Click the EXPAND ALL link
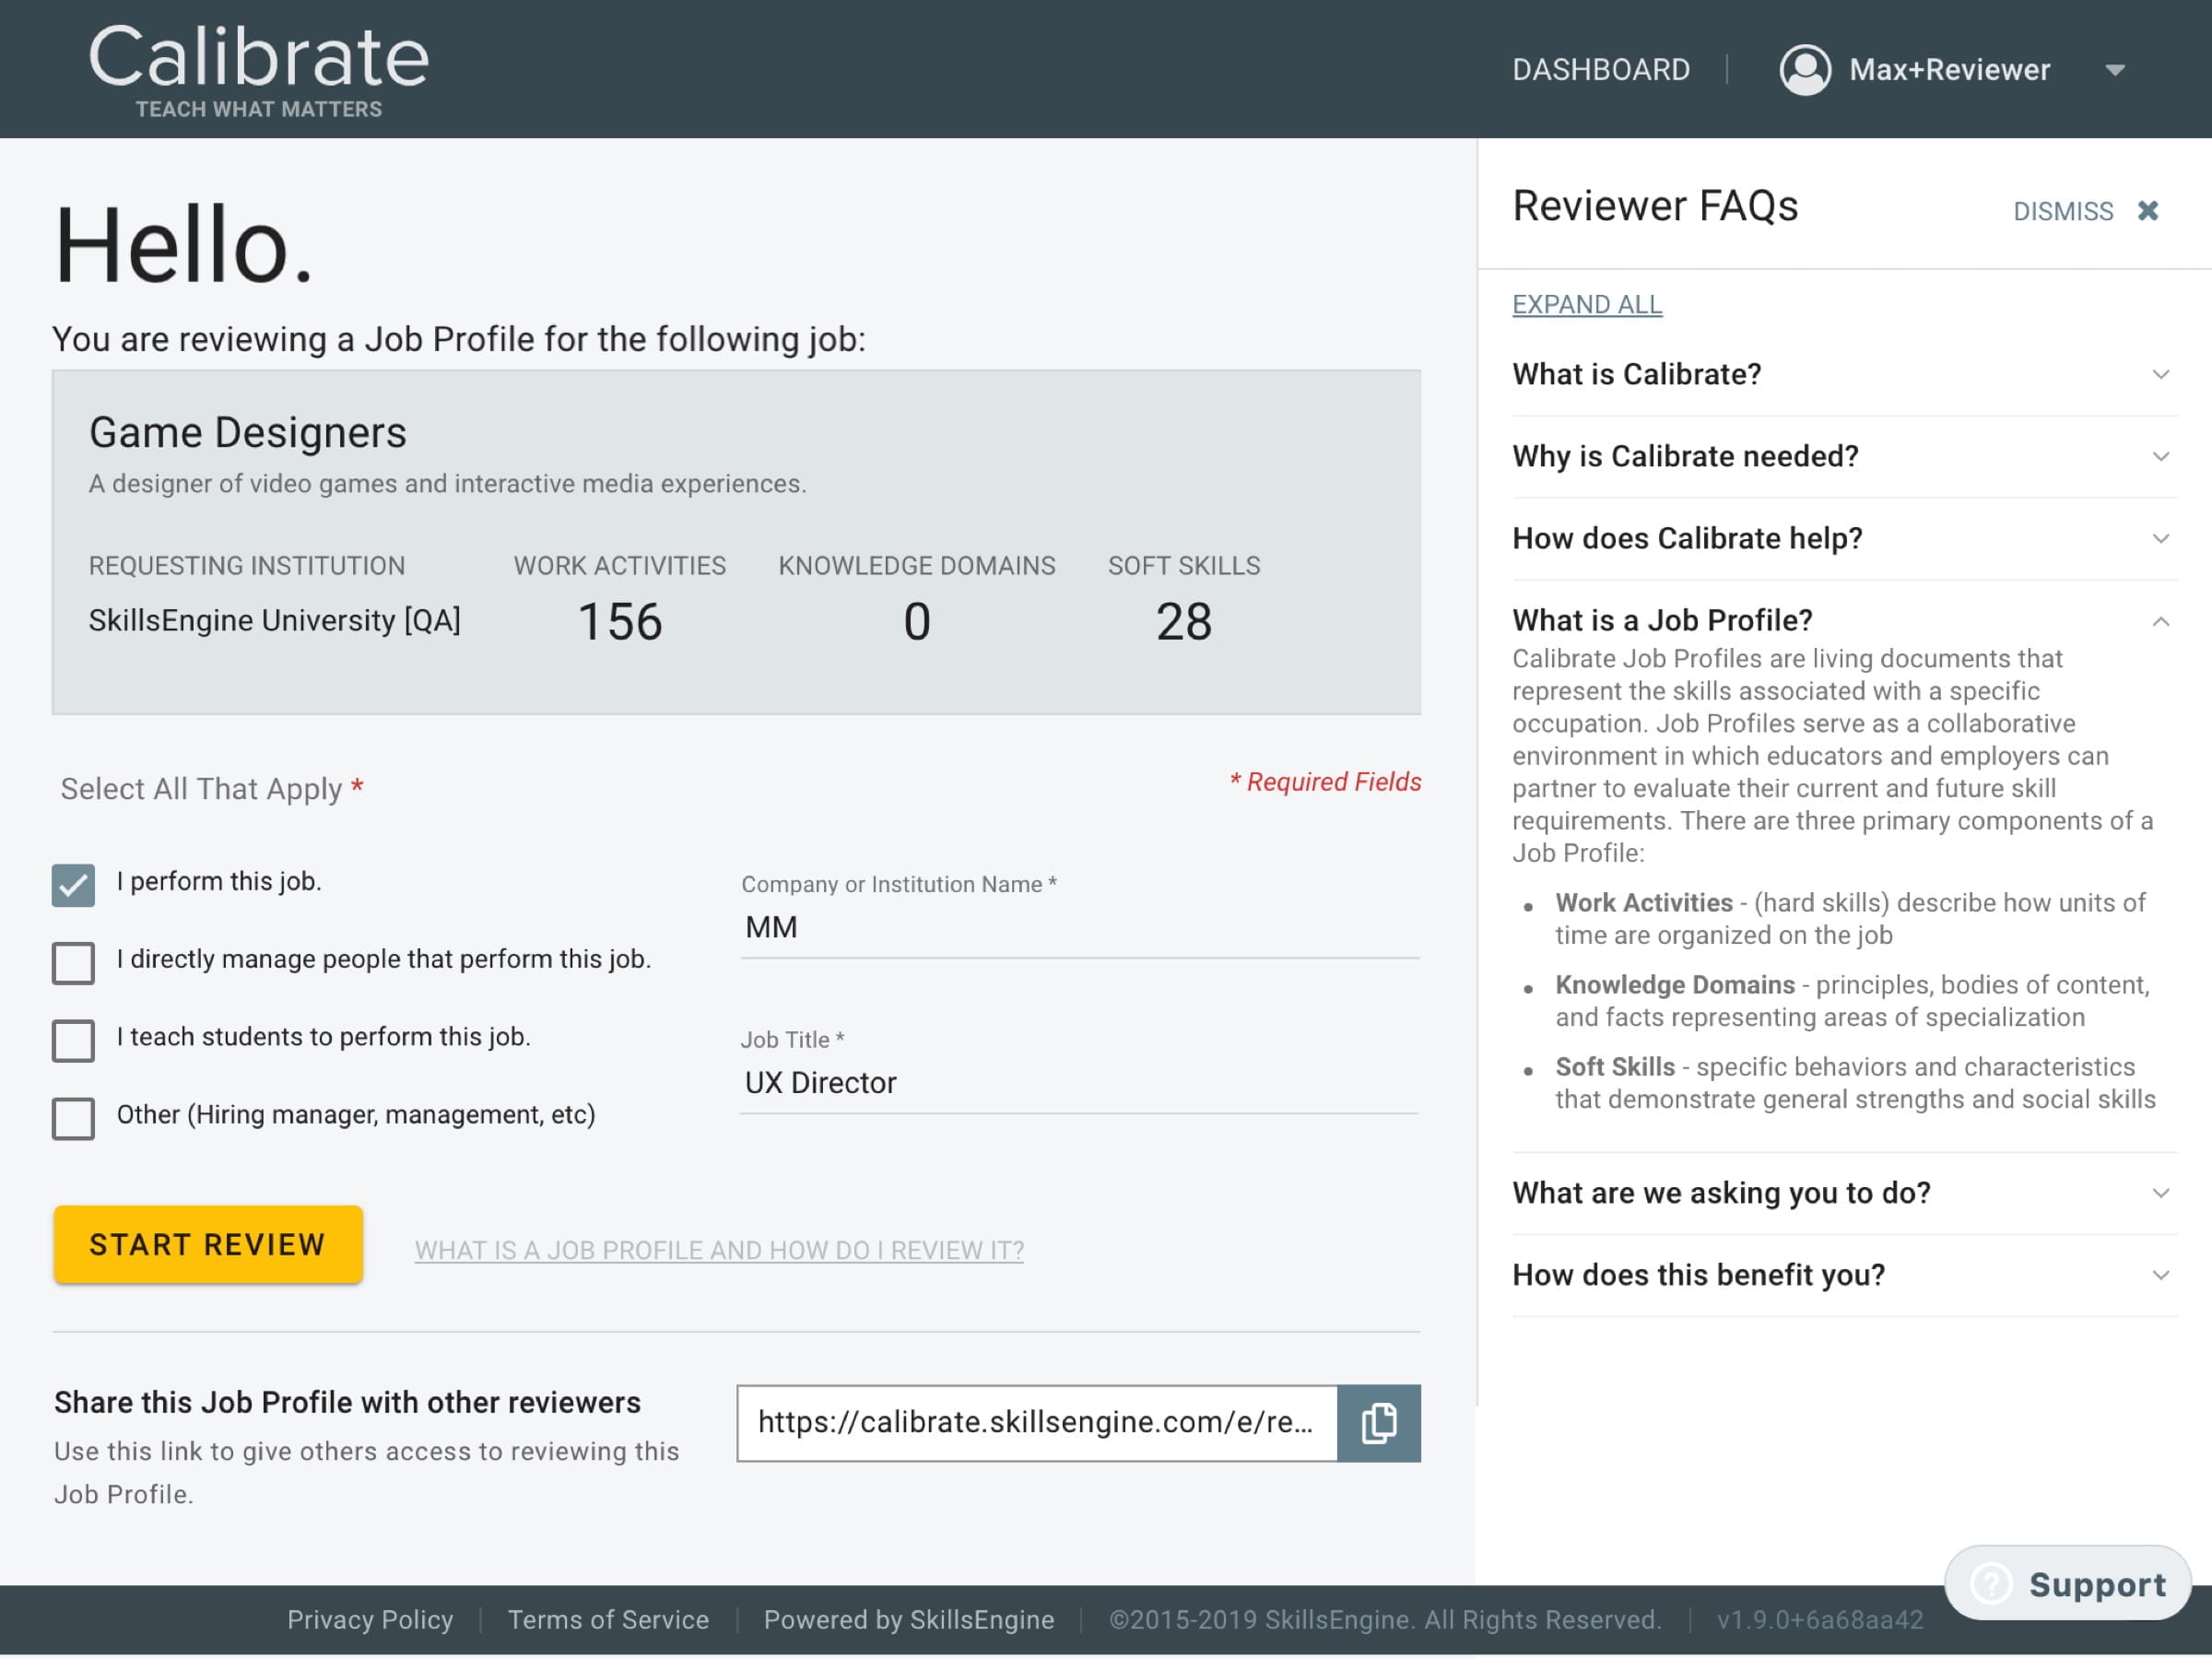This screenshot has height=1659, width=2212. pos(1587,304)
